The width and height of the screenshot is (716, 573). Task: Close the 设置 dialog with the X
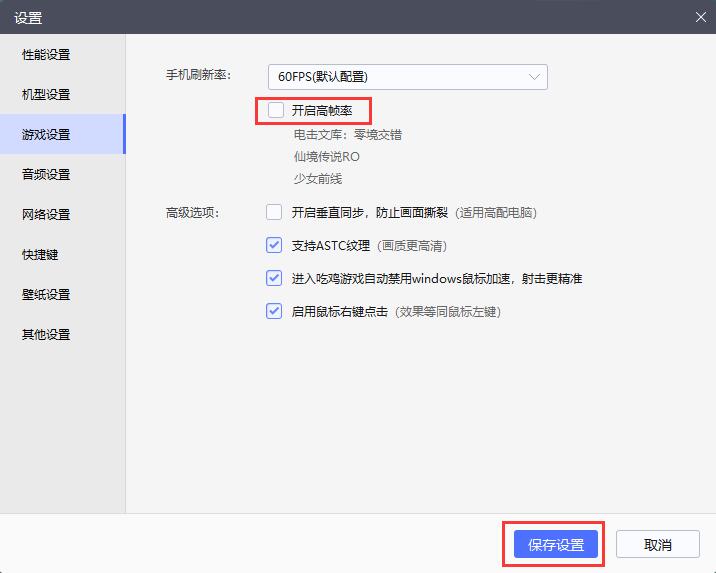[x=699, y=17]
